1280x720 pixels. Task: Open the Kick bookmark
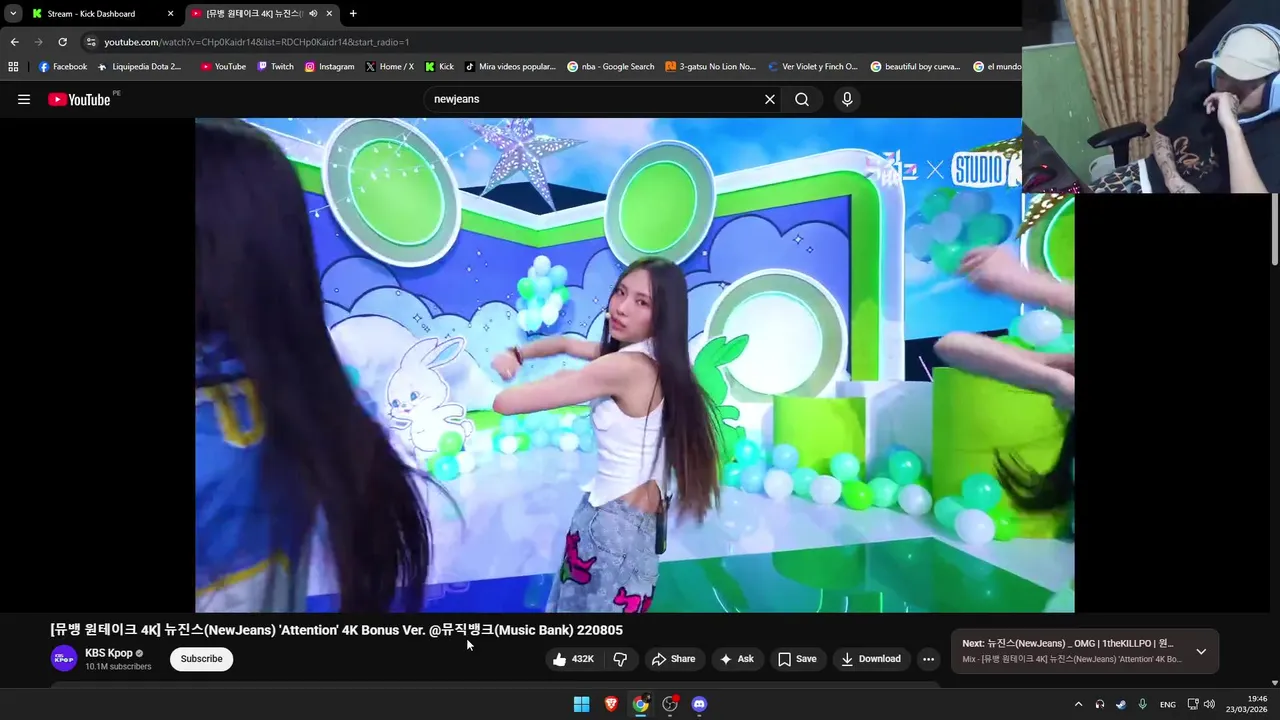click(x=439, y=67)
